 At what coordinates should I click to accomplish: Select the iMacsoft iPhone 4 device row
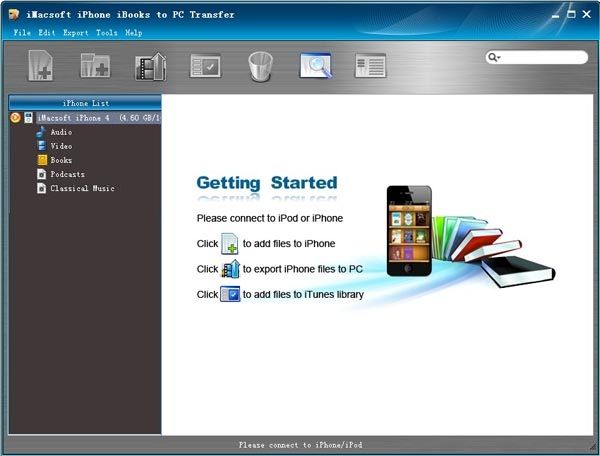98,117
